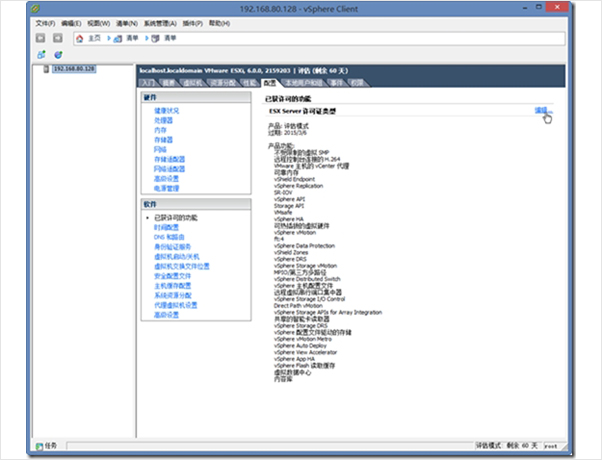Switch to the 本地用户和组 tab
The width and height of the screenshot is (602, 460).
click(x=304, y=83)
